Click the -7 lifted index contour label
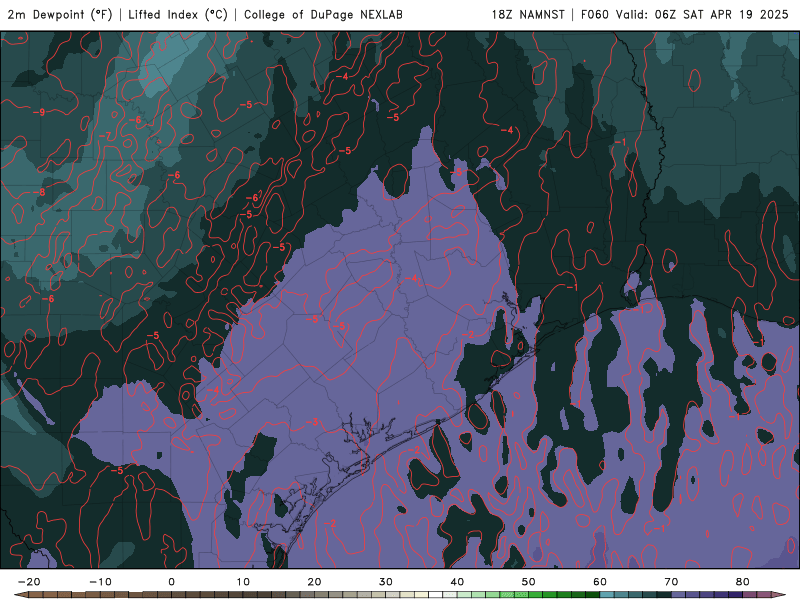Image resolution: width=800 pixels, height=600 pixels. [x=105, y=136]
